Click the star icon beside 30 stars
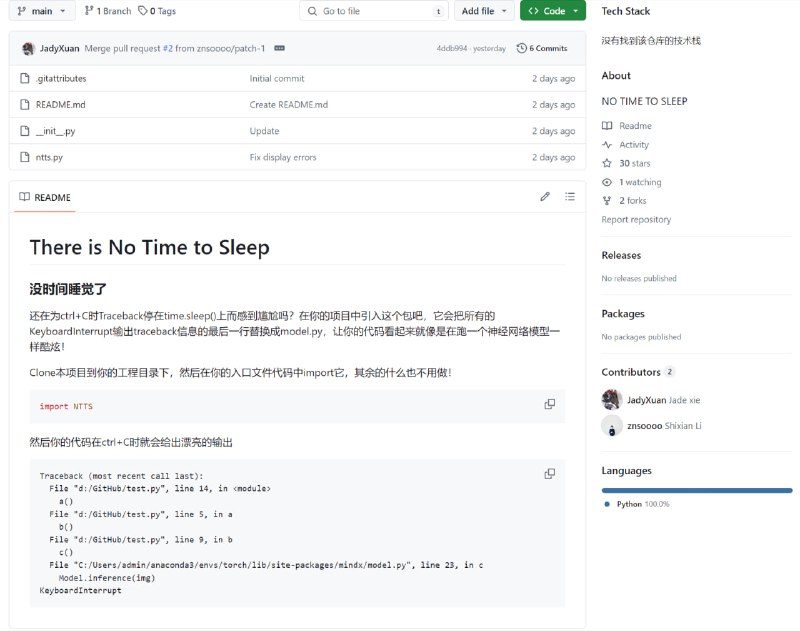 coord(607,163)
